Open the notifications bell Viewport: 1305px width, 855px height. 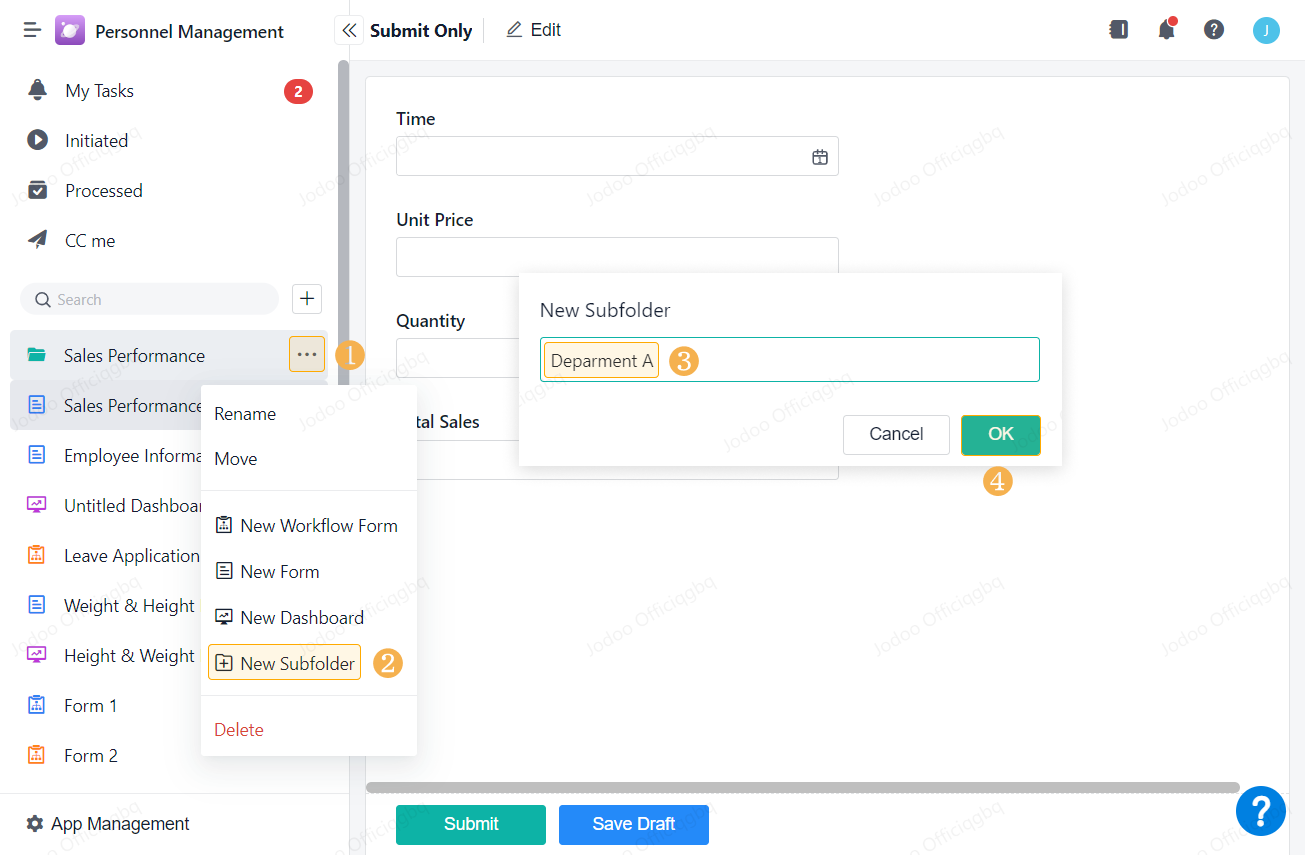pos(1166,30)
